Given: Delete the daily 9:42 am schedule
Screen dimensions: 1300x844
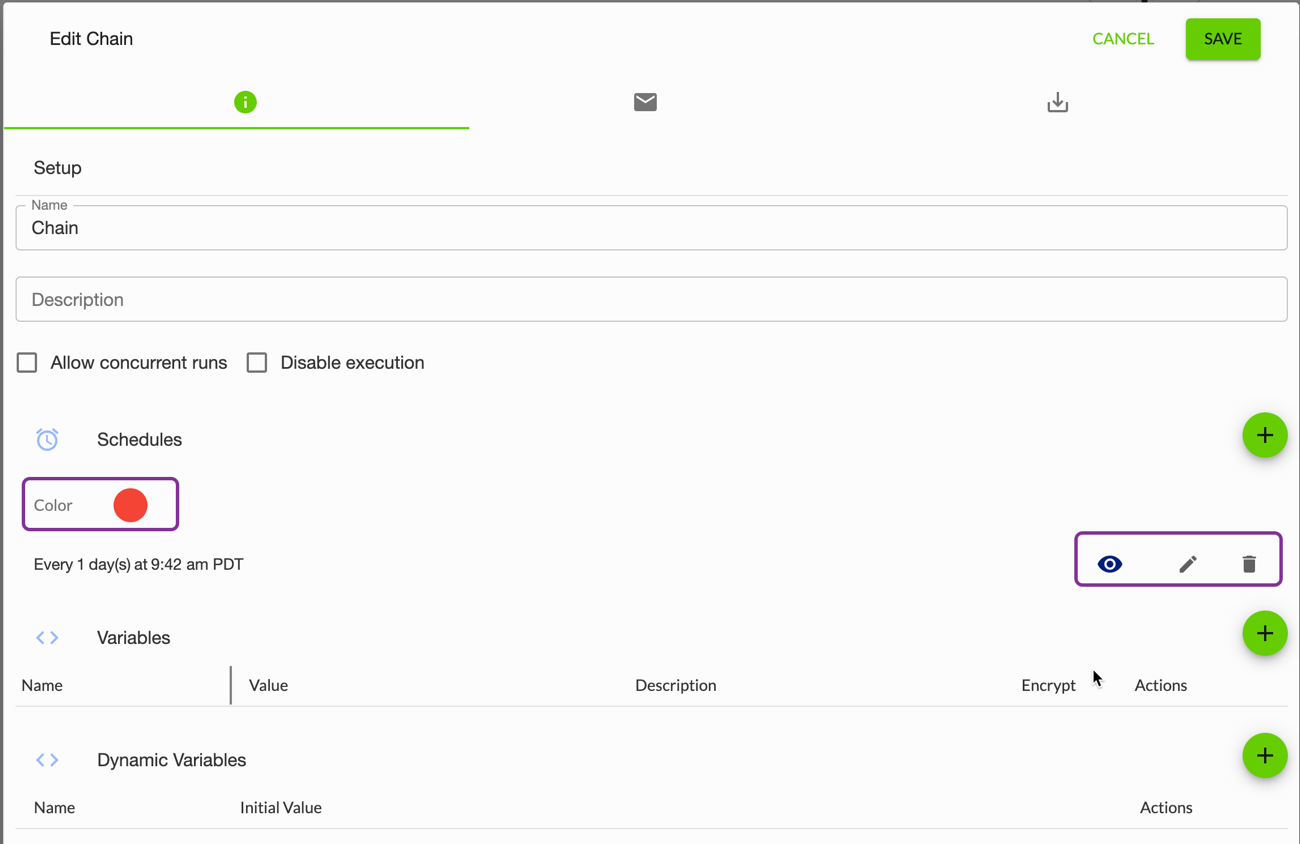Looking at the screenshot, I should (x=1249, y=564).
